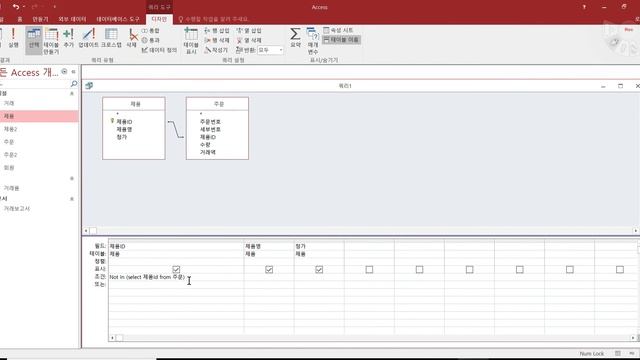Select 제품명 field in 제품 table box
Image resolution: width=640 pixels, height=360 pixels.
[x=124, y=129]
